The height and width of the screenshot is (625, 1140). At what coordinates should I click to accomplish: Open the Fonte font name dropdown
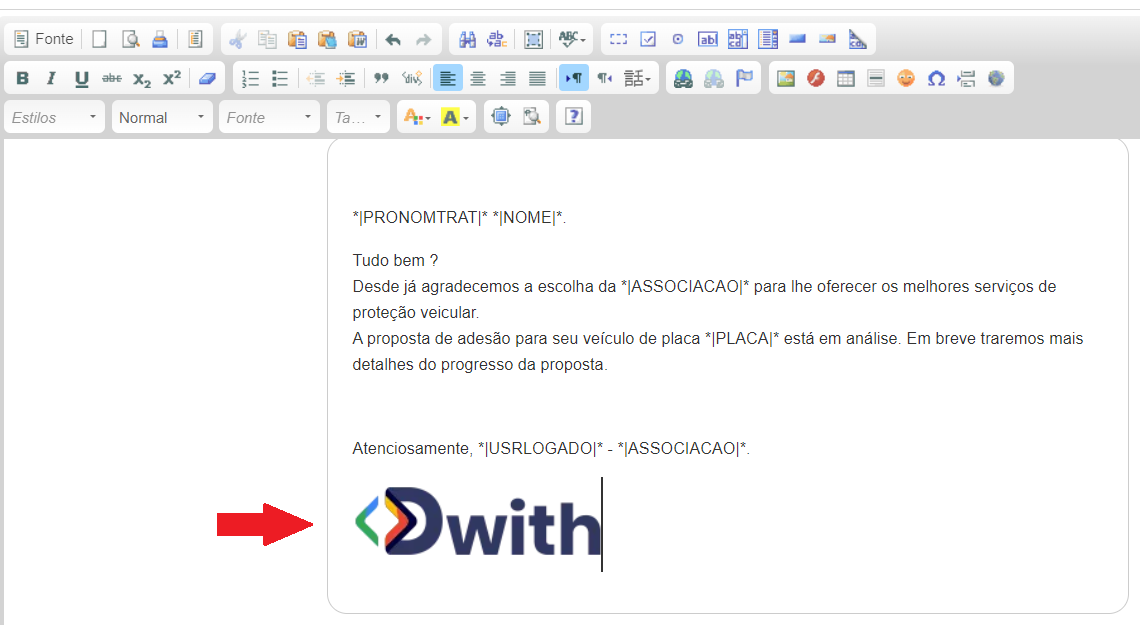click(x=270, y=117)
